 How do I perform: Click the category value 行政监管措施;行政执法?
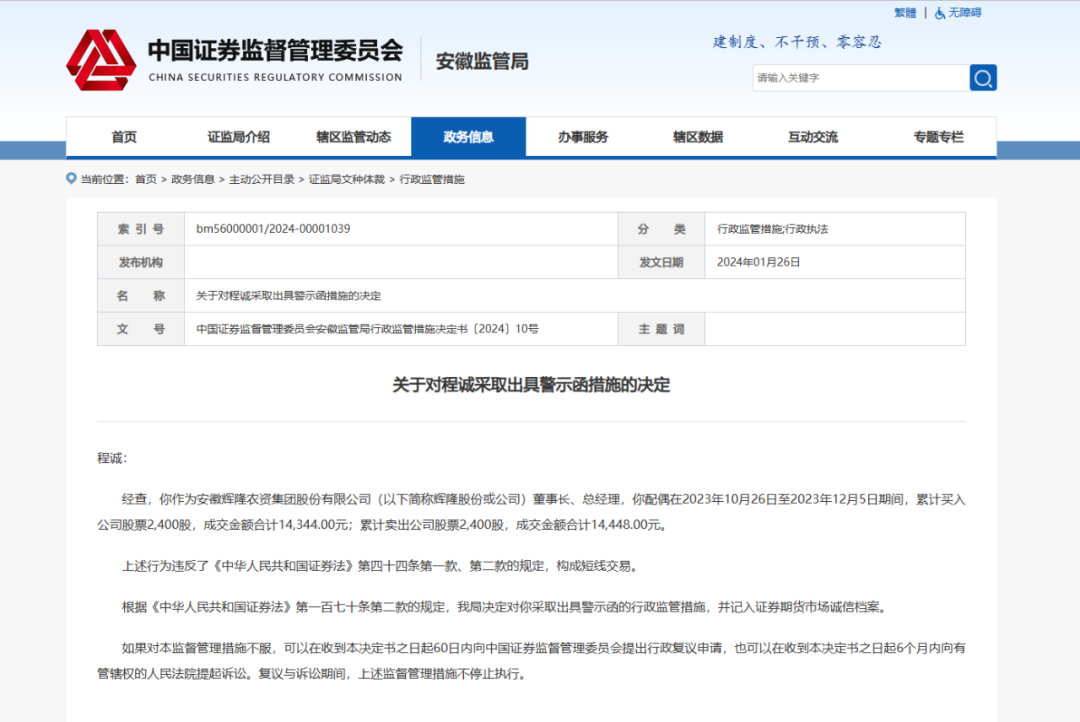tap(772, 229)
